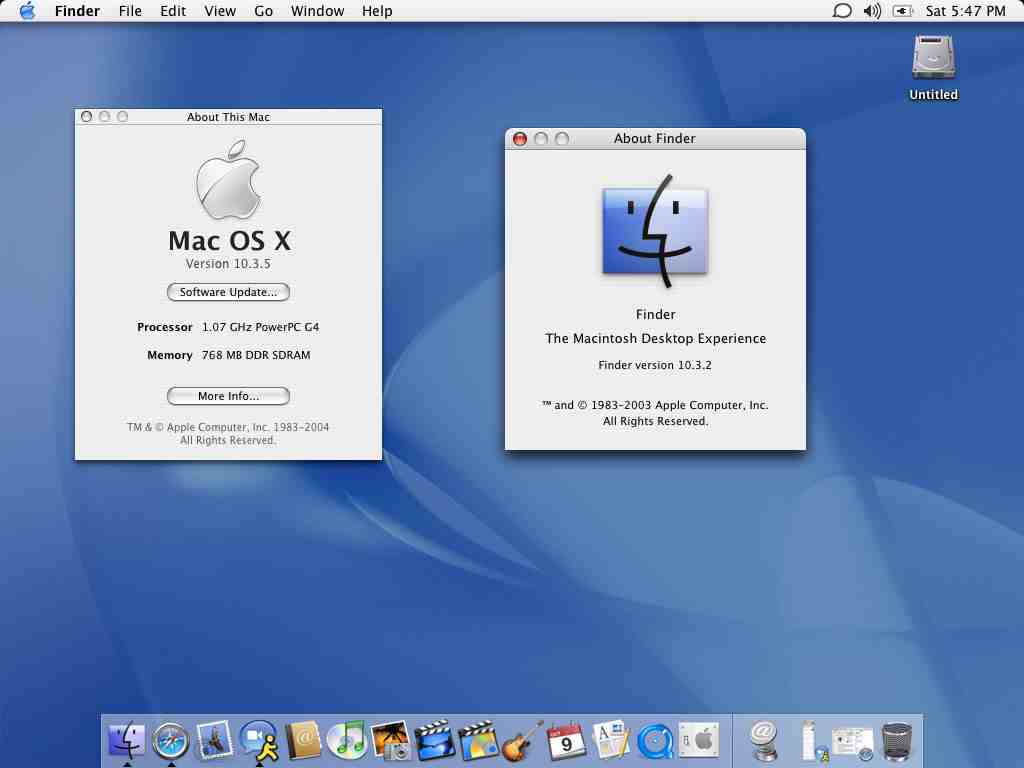Click the More Info button
This screenshot has height=768, width=1024.
pyautogui.click(x=228, y=396)
